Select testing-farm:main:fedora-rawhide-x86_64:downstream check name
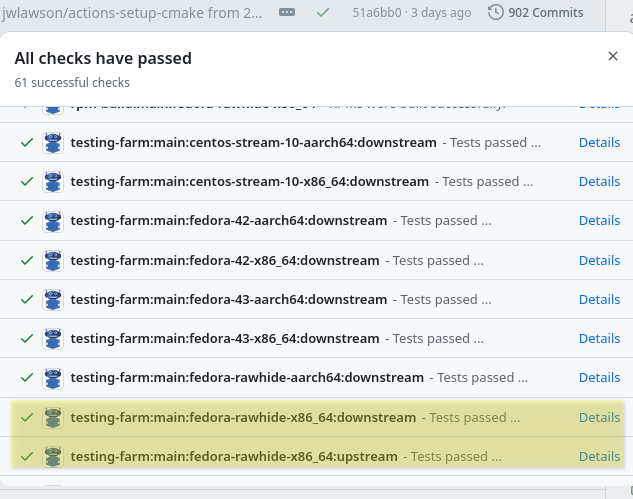Viewport: 633px width, 499px height. pyautogui.click(x=243, y=417)
